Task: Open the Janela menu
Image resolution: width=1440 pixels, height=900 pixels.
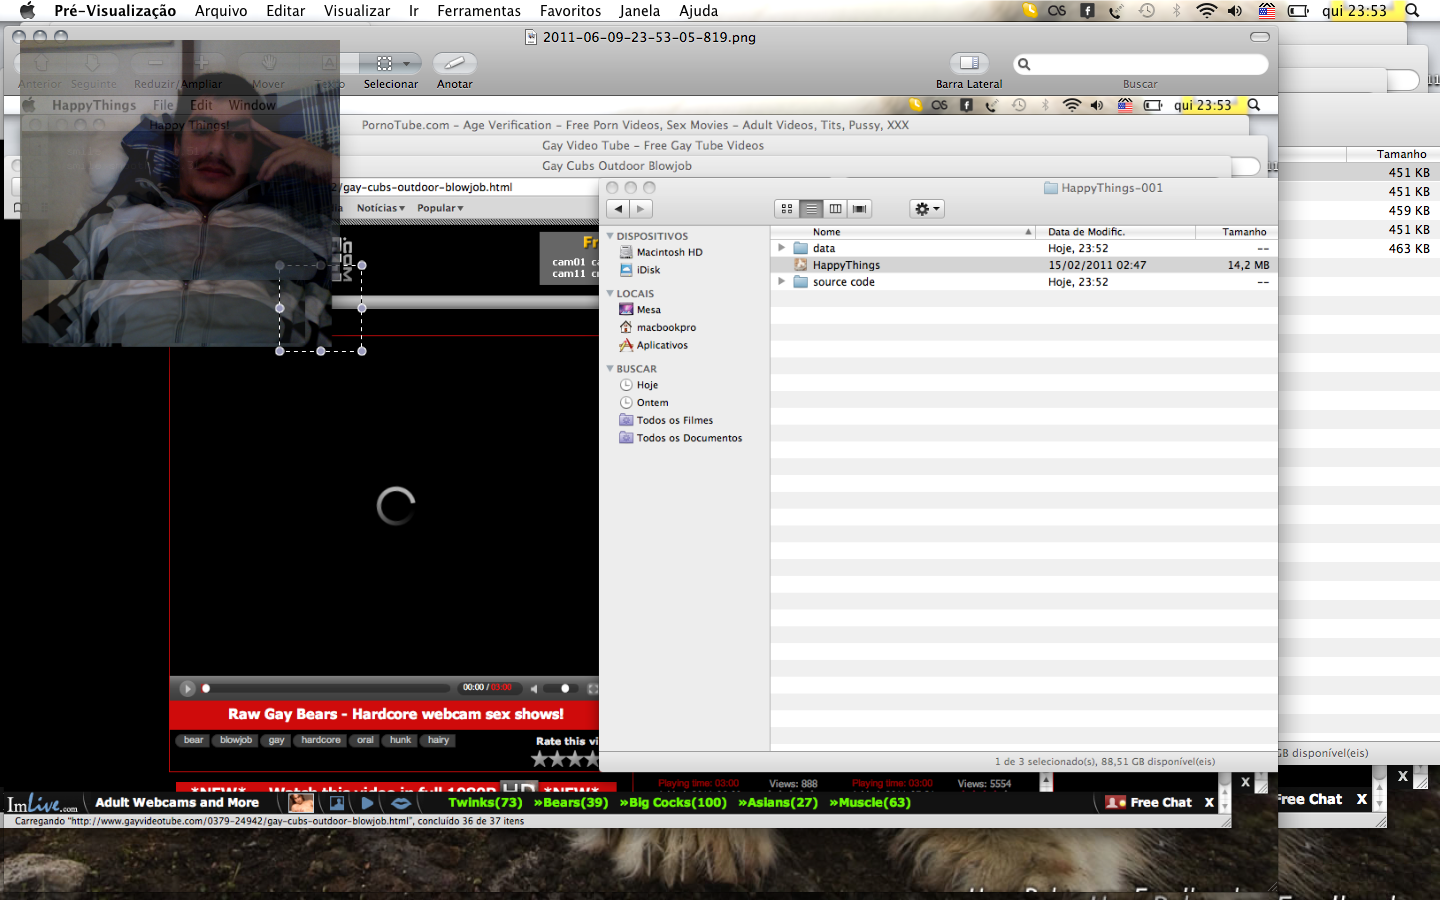Action: (x=639, y=11)
